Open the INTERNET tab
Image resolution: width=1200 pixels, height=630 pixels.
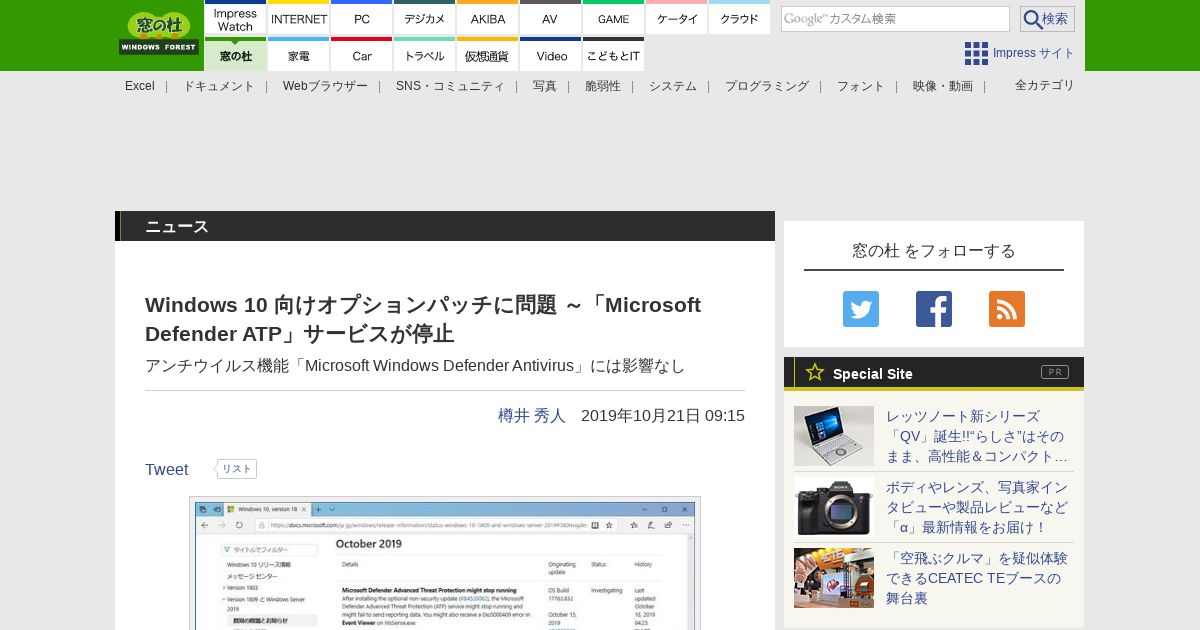(x=299, y=18)
